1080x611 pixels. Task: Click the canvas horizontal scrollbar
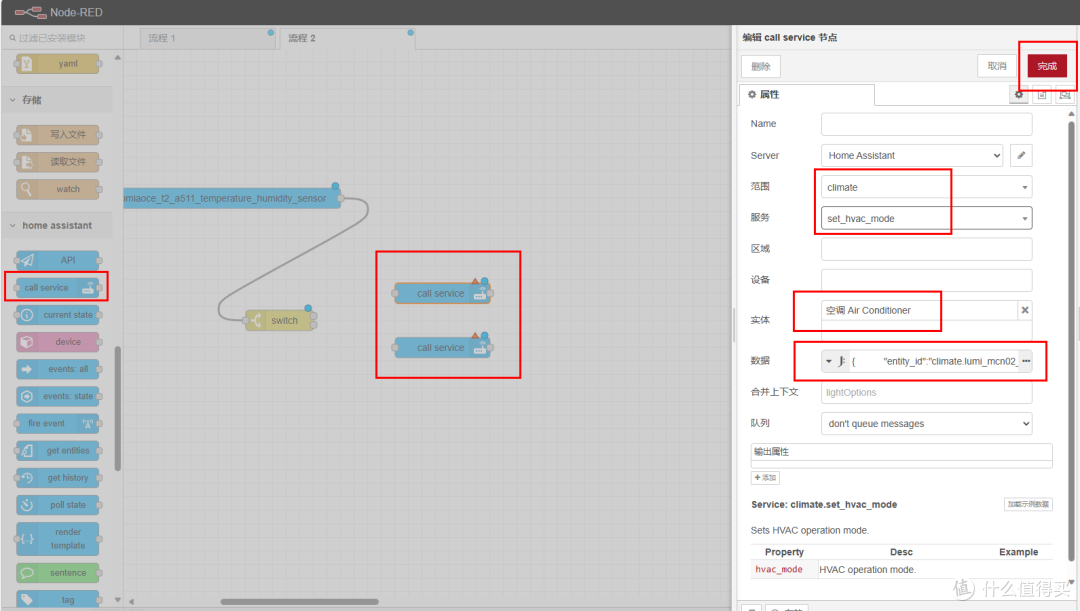click(299, 601)
